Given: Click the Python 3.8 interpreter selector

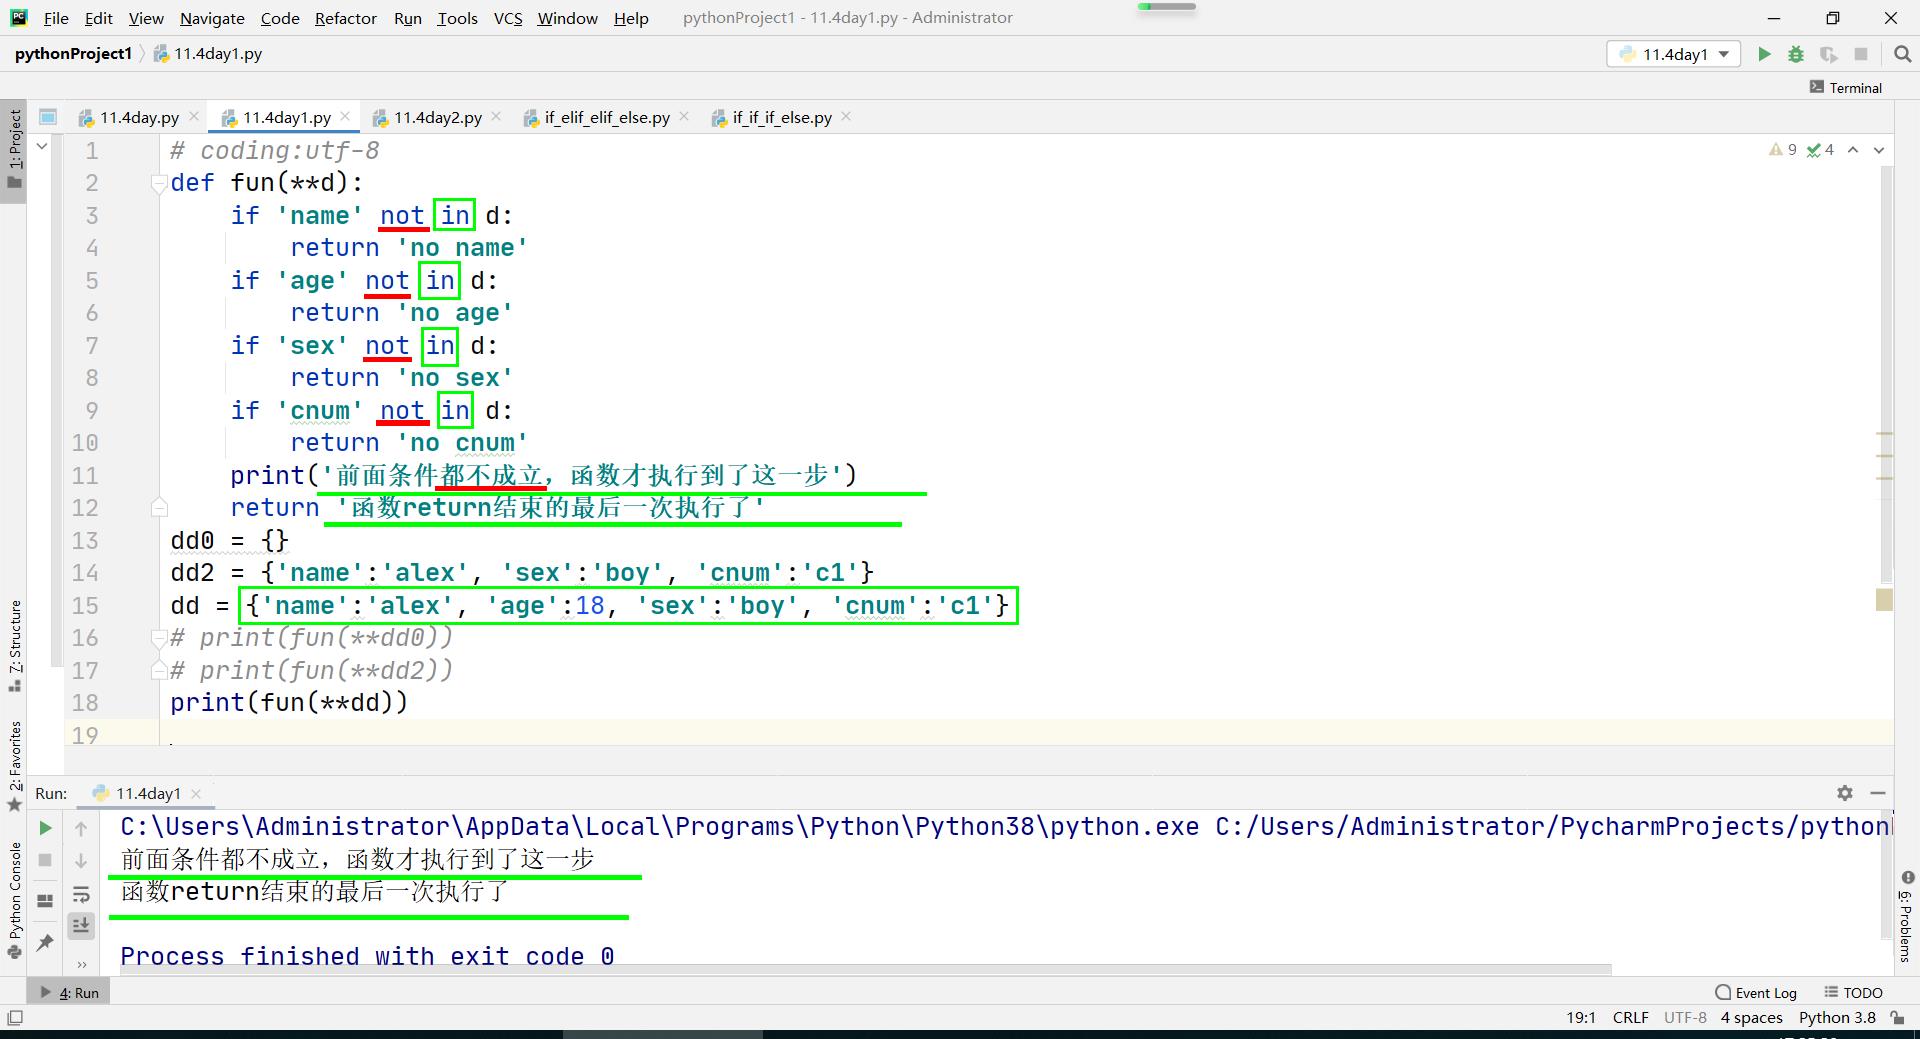Looking at the screenshot, I should (x=1837, y=1018).
